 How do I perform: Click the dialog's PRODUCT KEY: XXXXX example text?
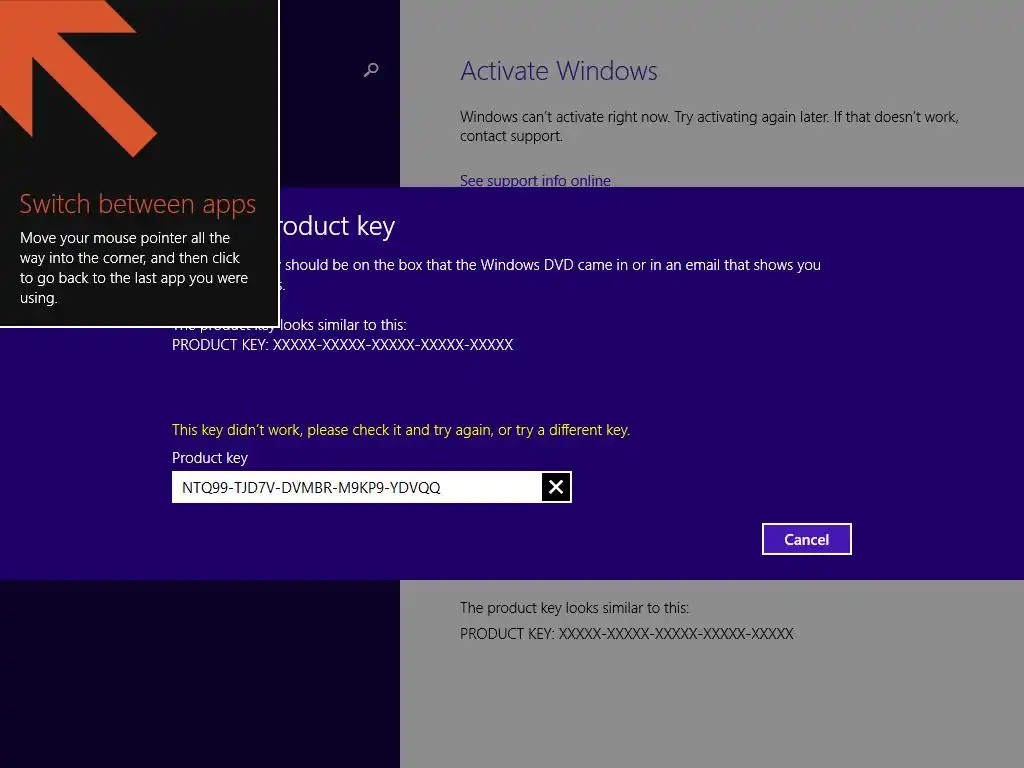pos(342,345)
